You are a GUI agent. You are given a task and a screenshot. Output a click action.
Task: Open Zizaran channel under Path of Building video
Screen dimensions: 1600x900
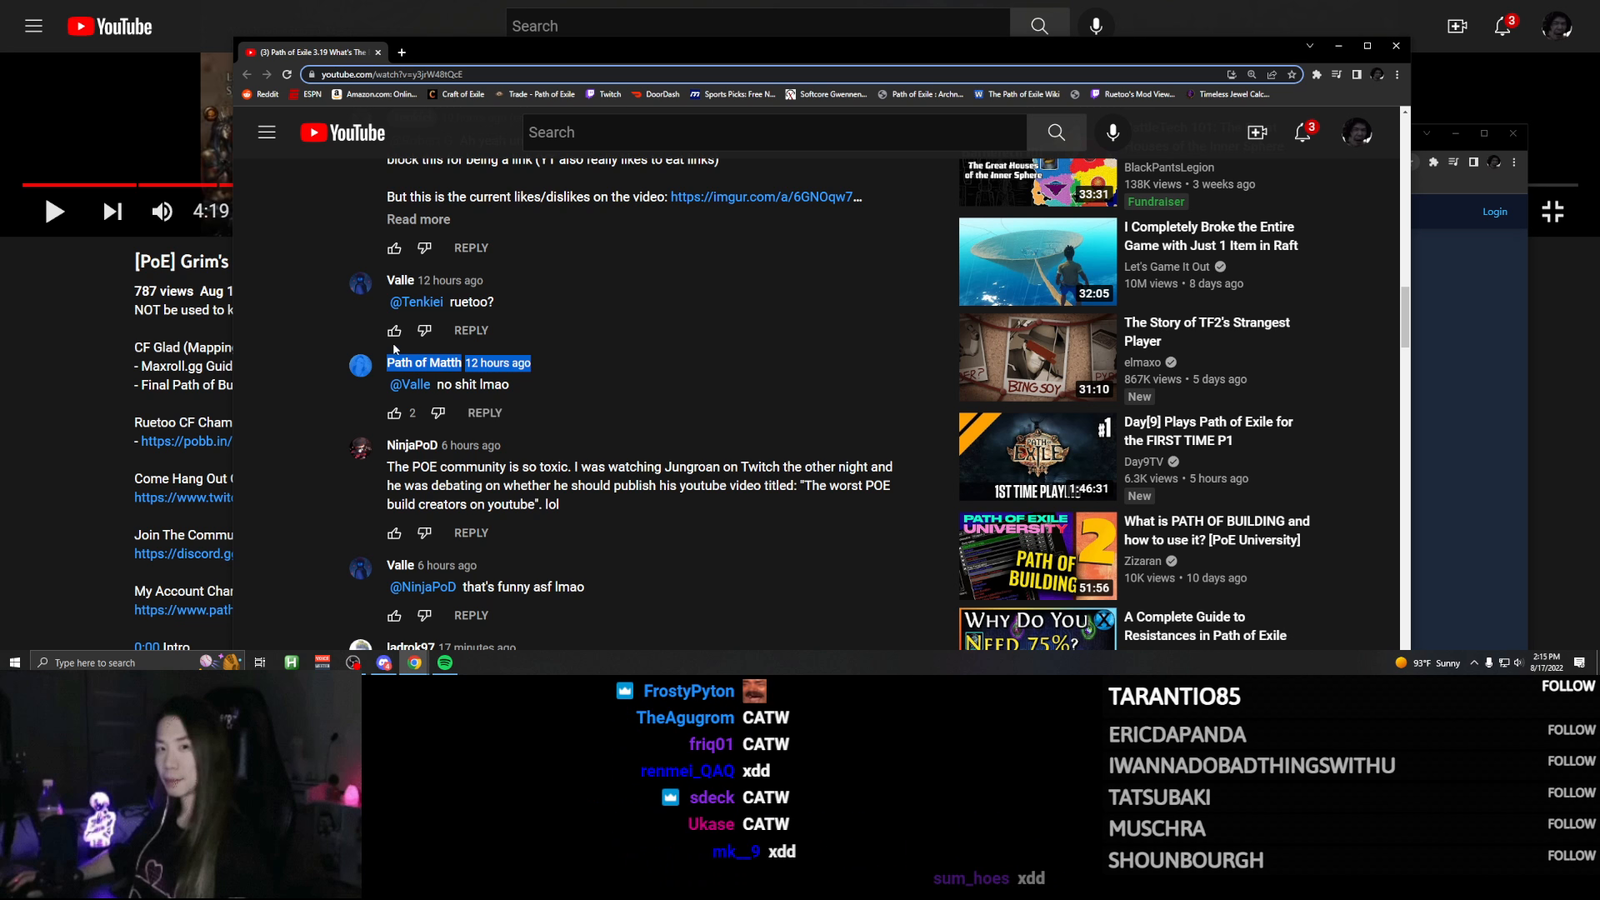coord(1143,561)
